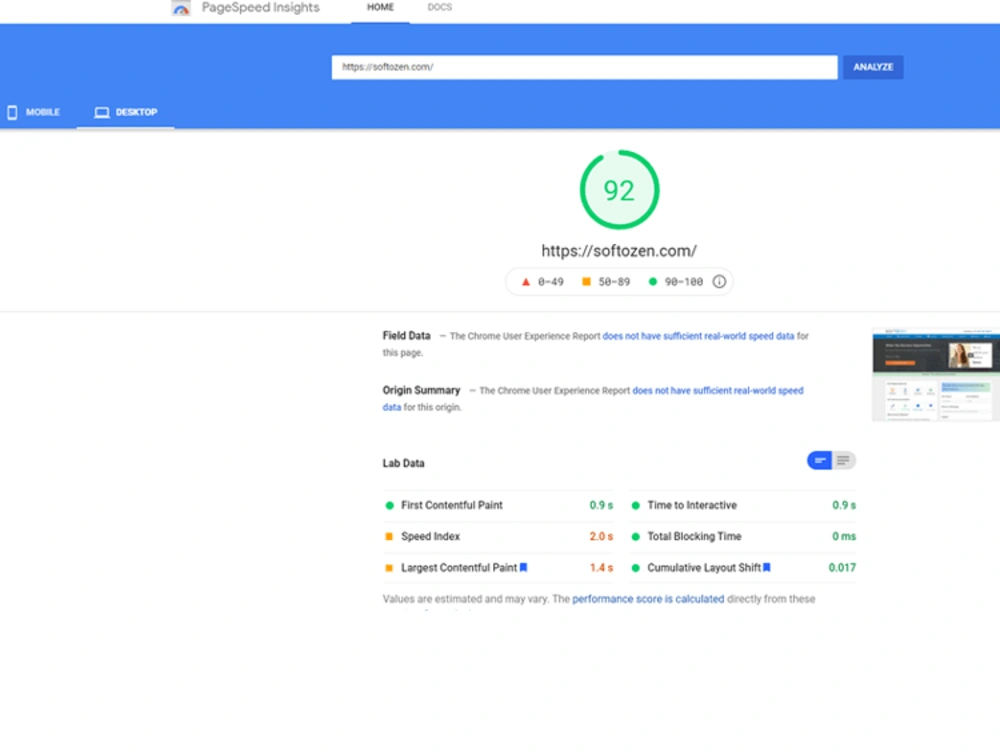Screen dimensions: 1000x751
Task: Click the URL input field
Action: (x=584, y=67)
